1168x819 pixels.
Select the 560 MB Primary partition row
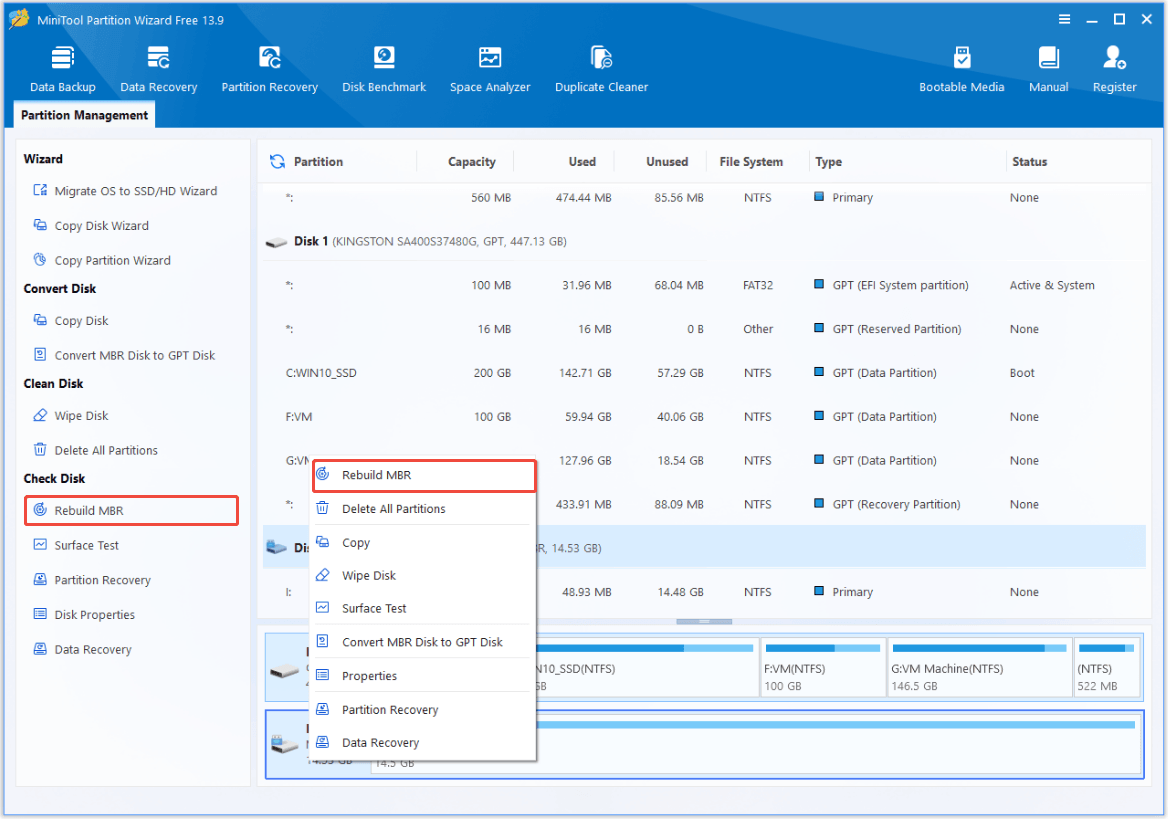click(703, 197)
